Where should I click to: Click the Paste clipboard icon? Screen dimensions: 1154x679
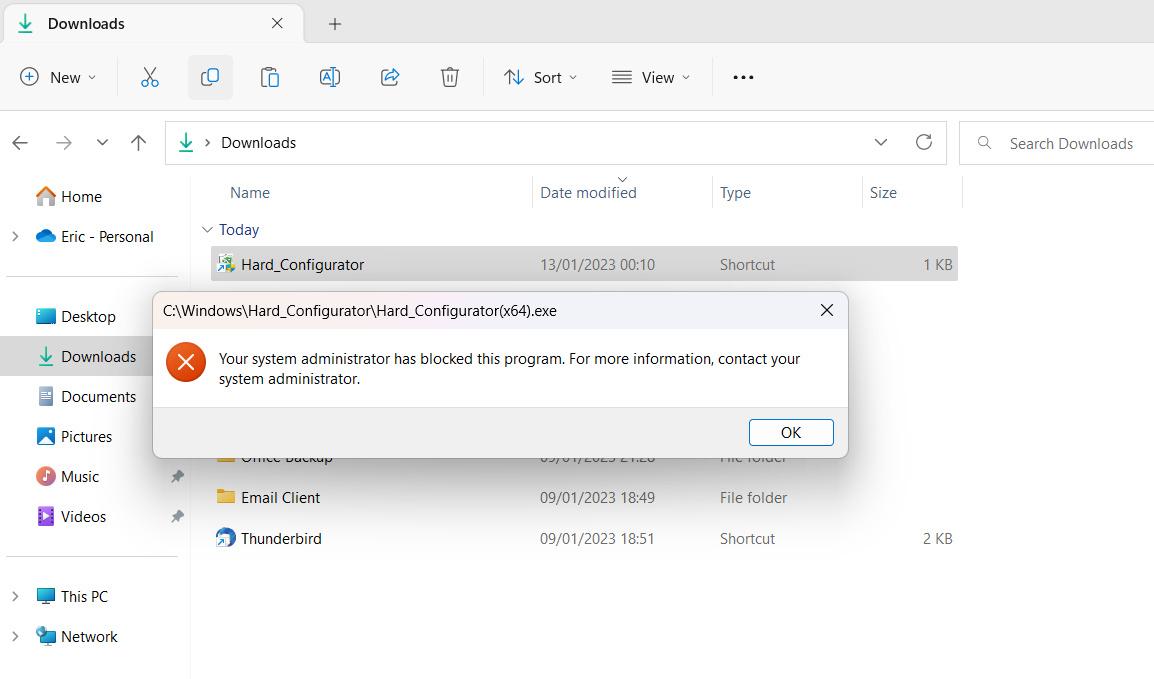coord(269,77)
